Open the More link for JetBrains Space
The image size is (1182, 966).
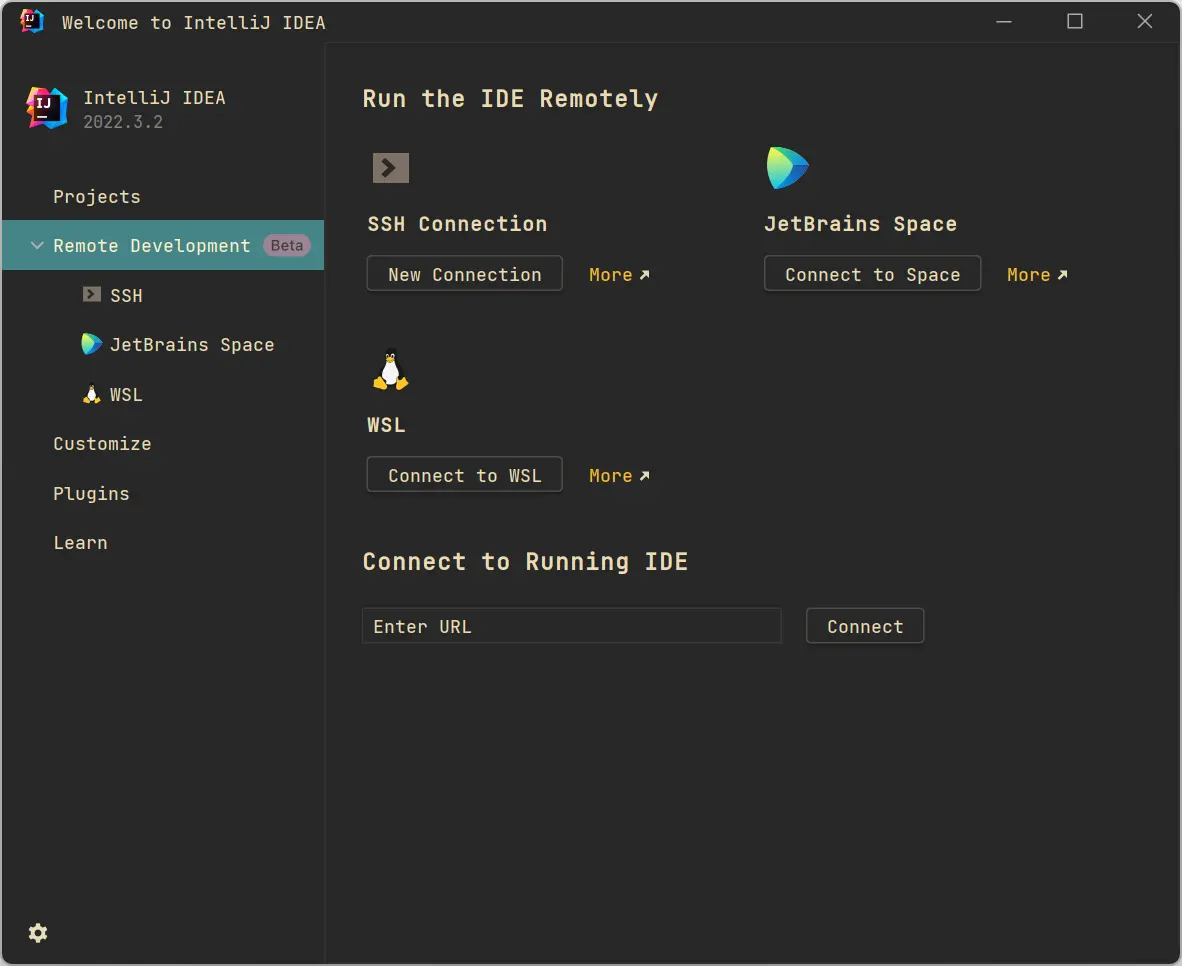pyautogui.click(x=1037, y=274)
